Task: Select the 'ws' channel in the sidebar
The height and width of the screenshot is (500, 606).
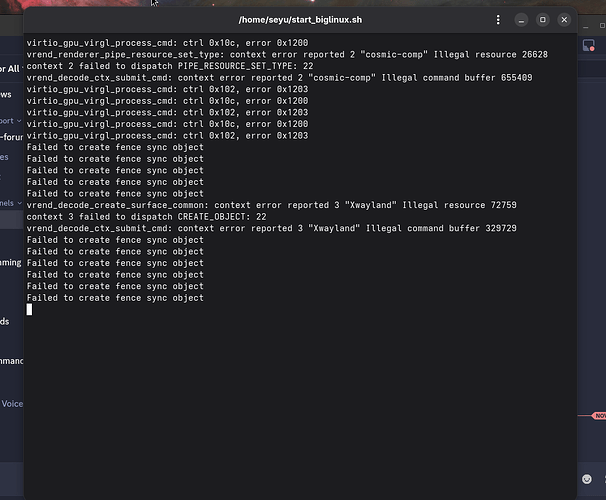Action: (x=8, y=94)
